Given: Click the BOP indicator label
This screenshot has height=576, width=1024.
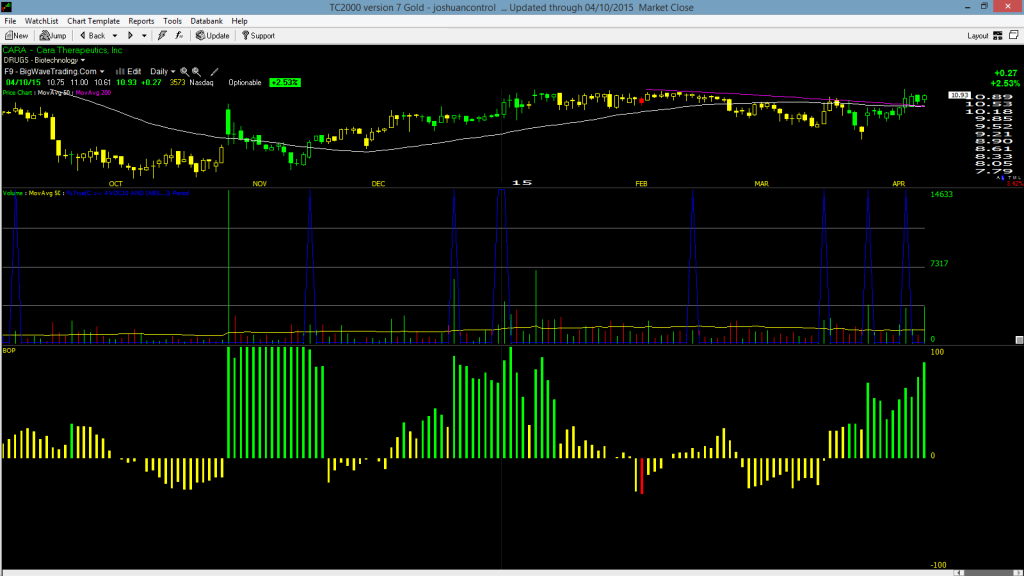Looking at the screenshot, I should coord(9,351).
